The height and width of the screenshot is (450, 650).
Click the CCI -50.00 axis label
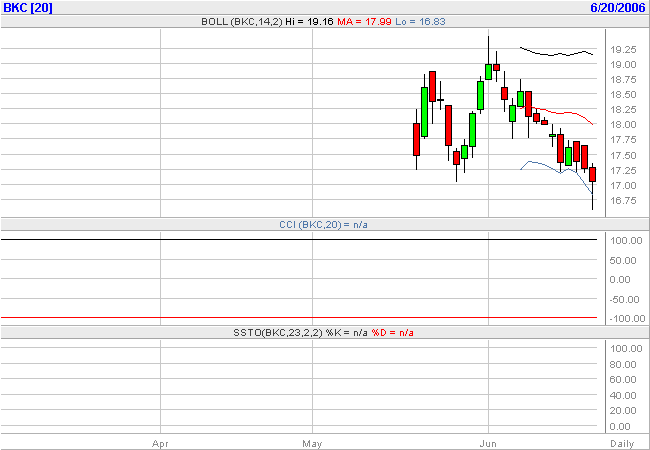pyautogui.click(x=624, y=300)
